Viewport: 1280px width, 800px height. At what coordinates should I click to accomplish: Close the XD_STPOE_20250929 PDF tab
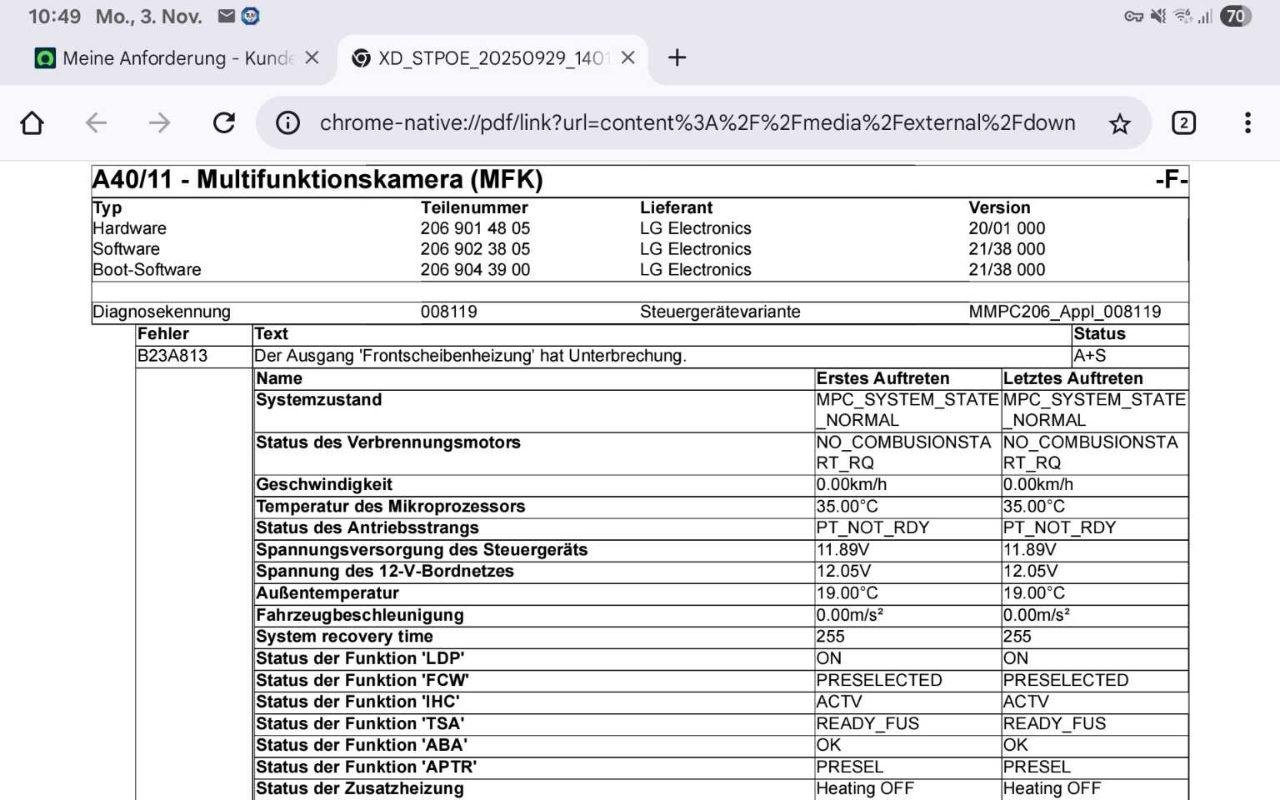coord(628,58)
